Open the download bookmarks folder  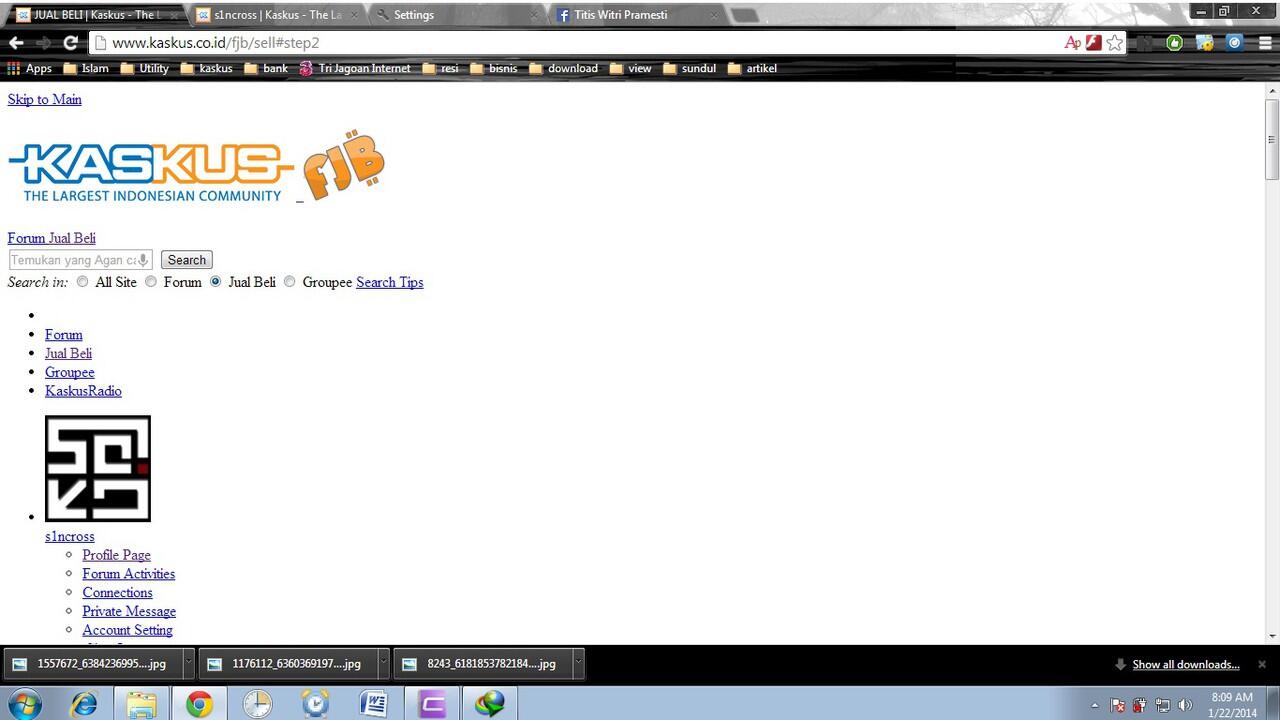click(x=563, y=68)
